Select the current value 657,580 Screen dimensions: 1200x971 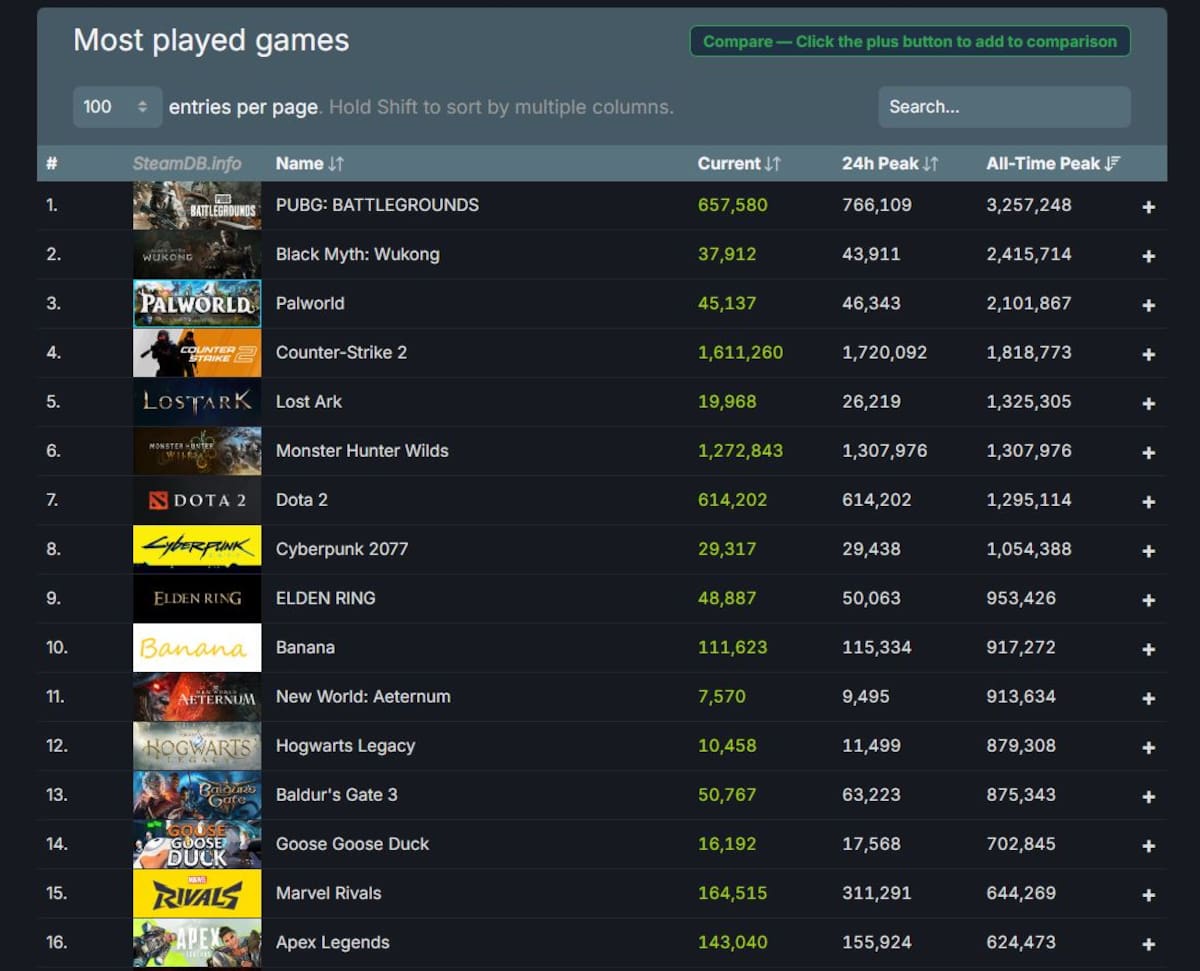(733, 205)
